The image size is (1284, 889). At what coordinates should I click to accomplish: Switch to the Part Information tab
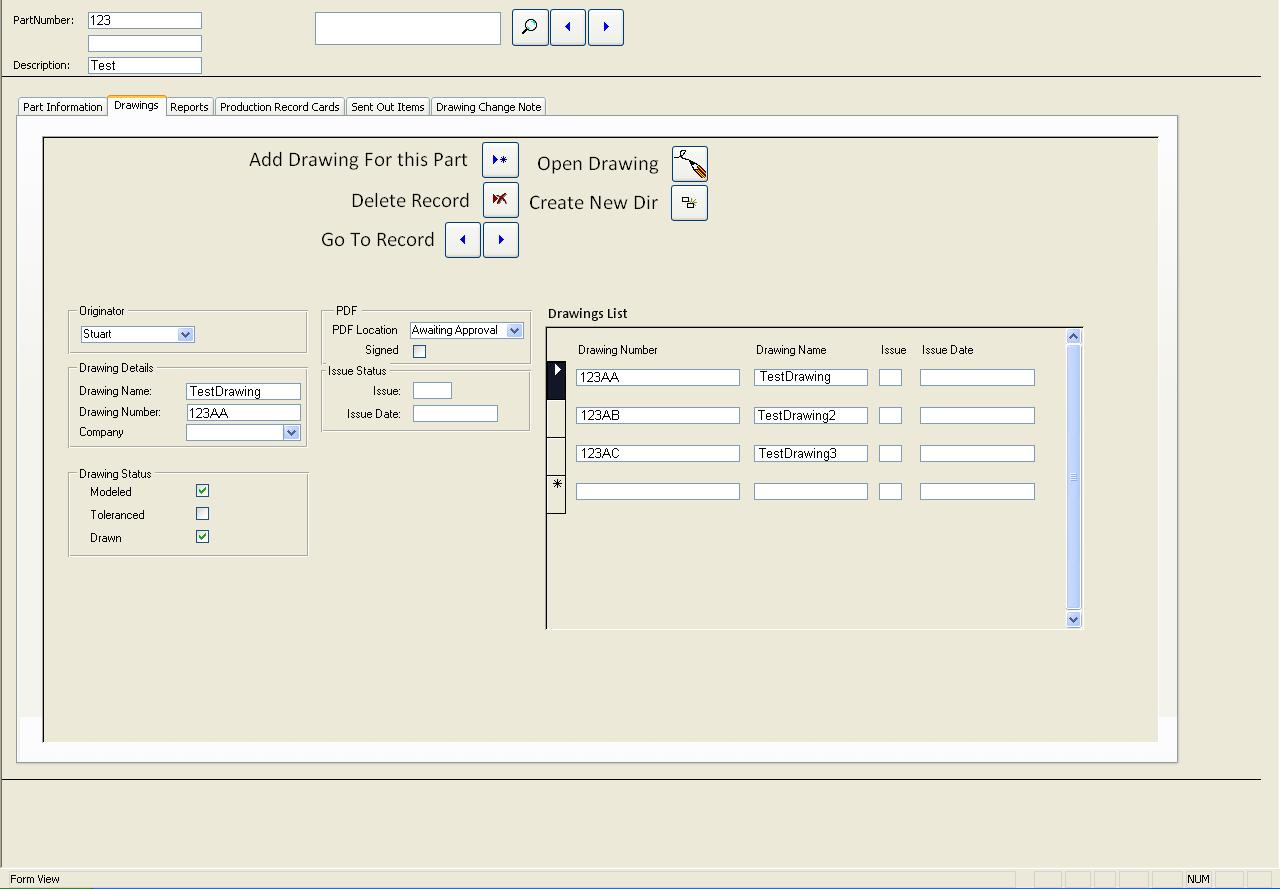(x=63, y=107)
